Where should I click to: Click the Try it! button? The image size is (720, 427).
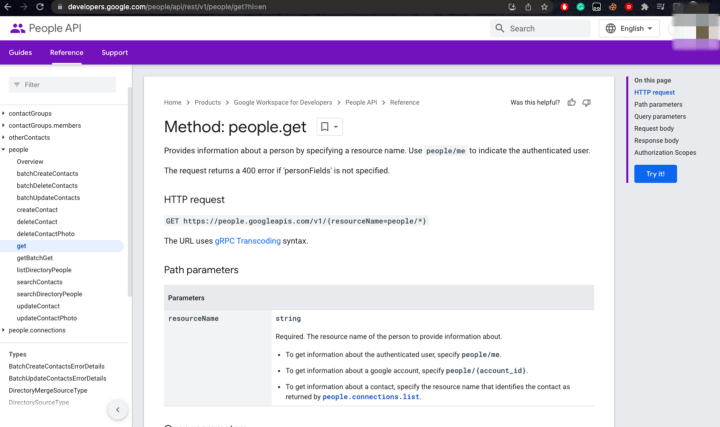coord(655,174)
